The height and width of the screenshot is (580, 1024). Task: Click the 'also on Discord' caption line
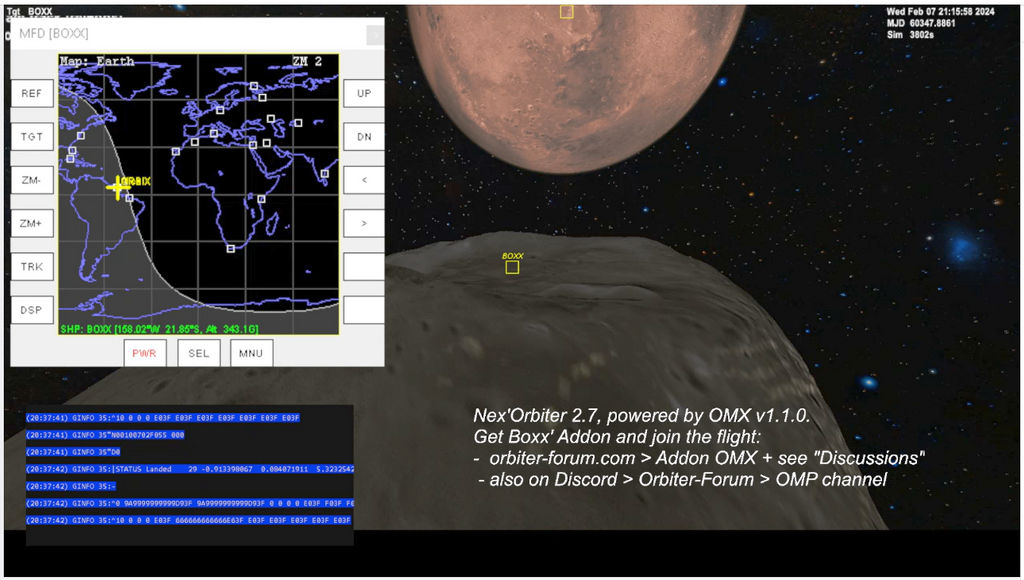pyautogui.click(x=682, y=479)
